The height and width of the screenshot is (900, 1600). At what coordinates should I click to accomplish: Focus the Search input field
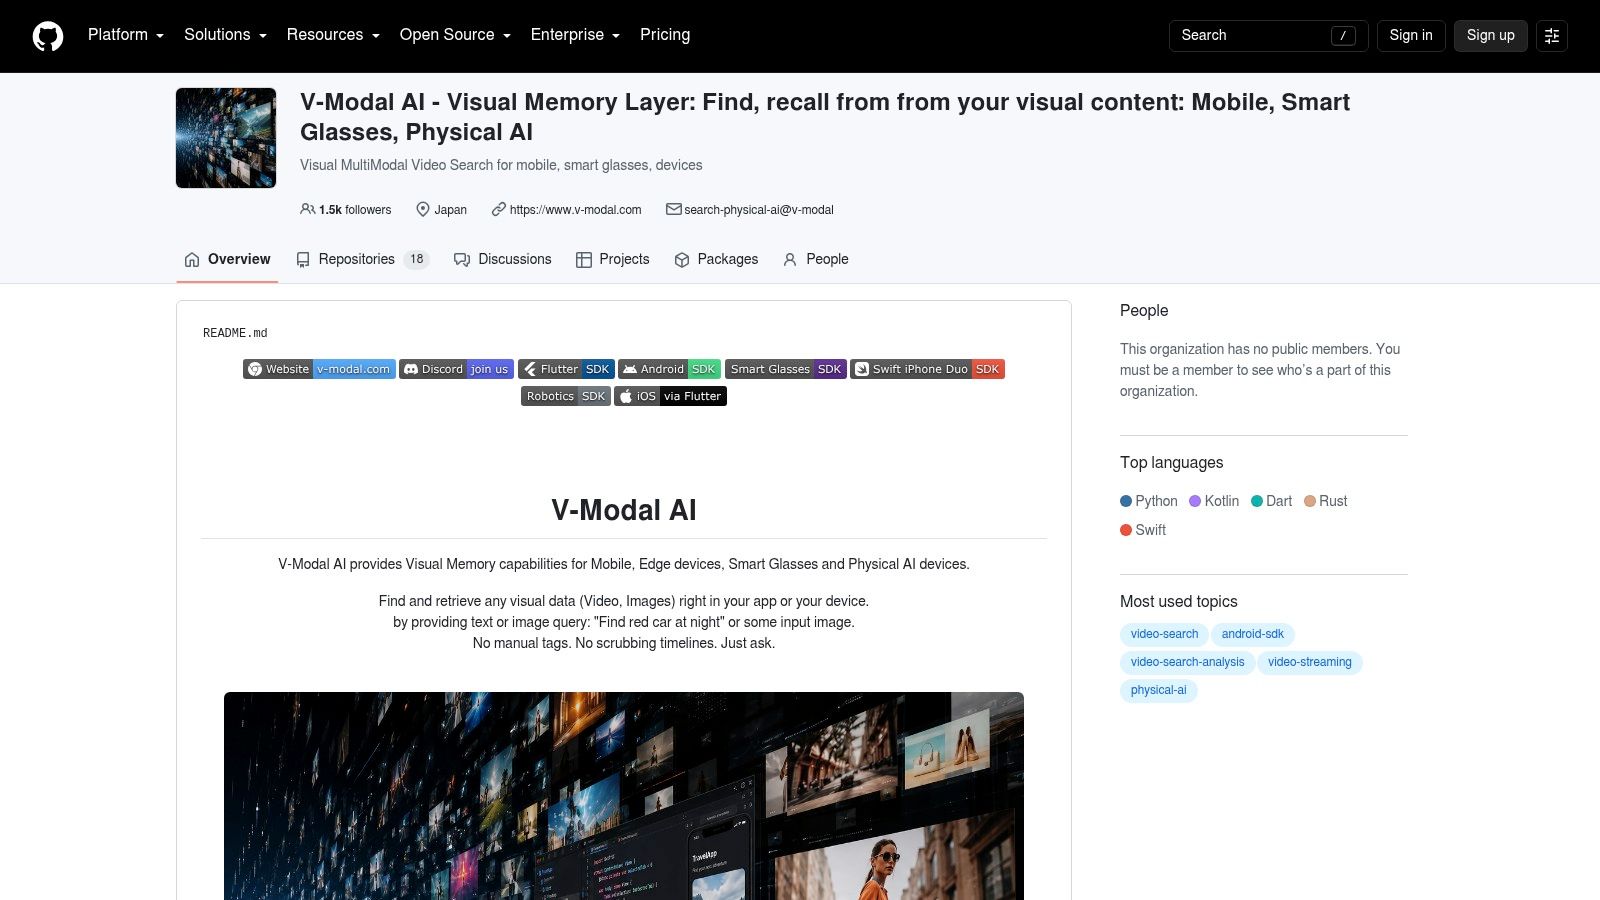(x=1268, y=35)
